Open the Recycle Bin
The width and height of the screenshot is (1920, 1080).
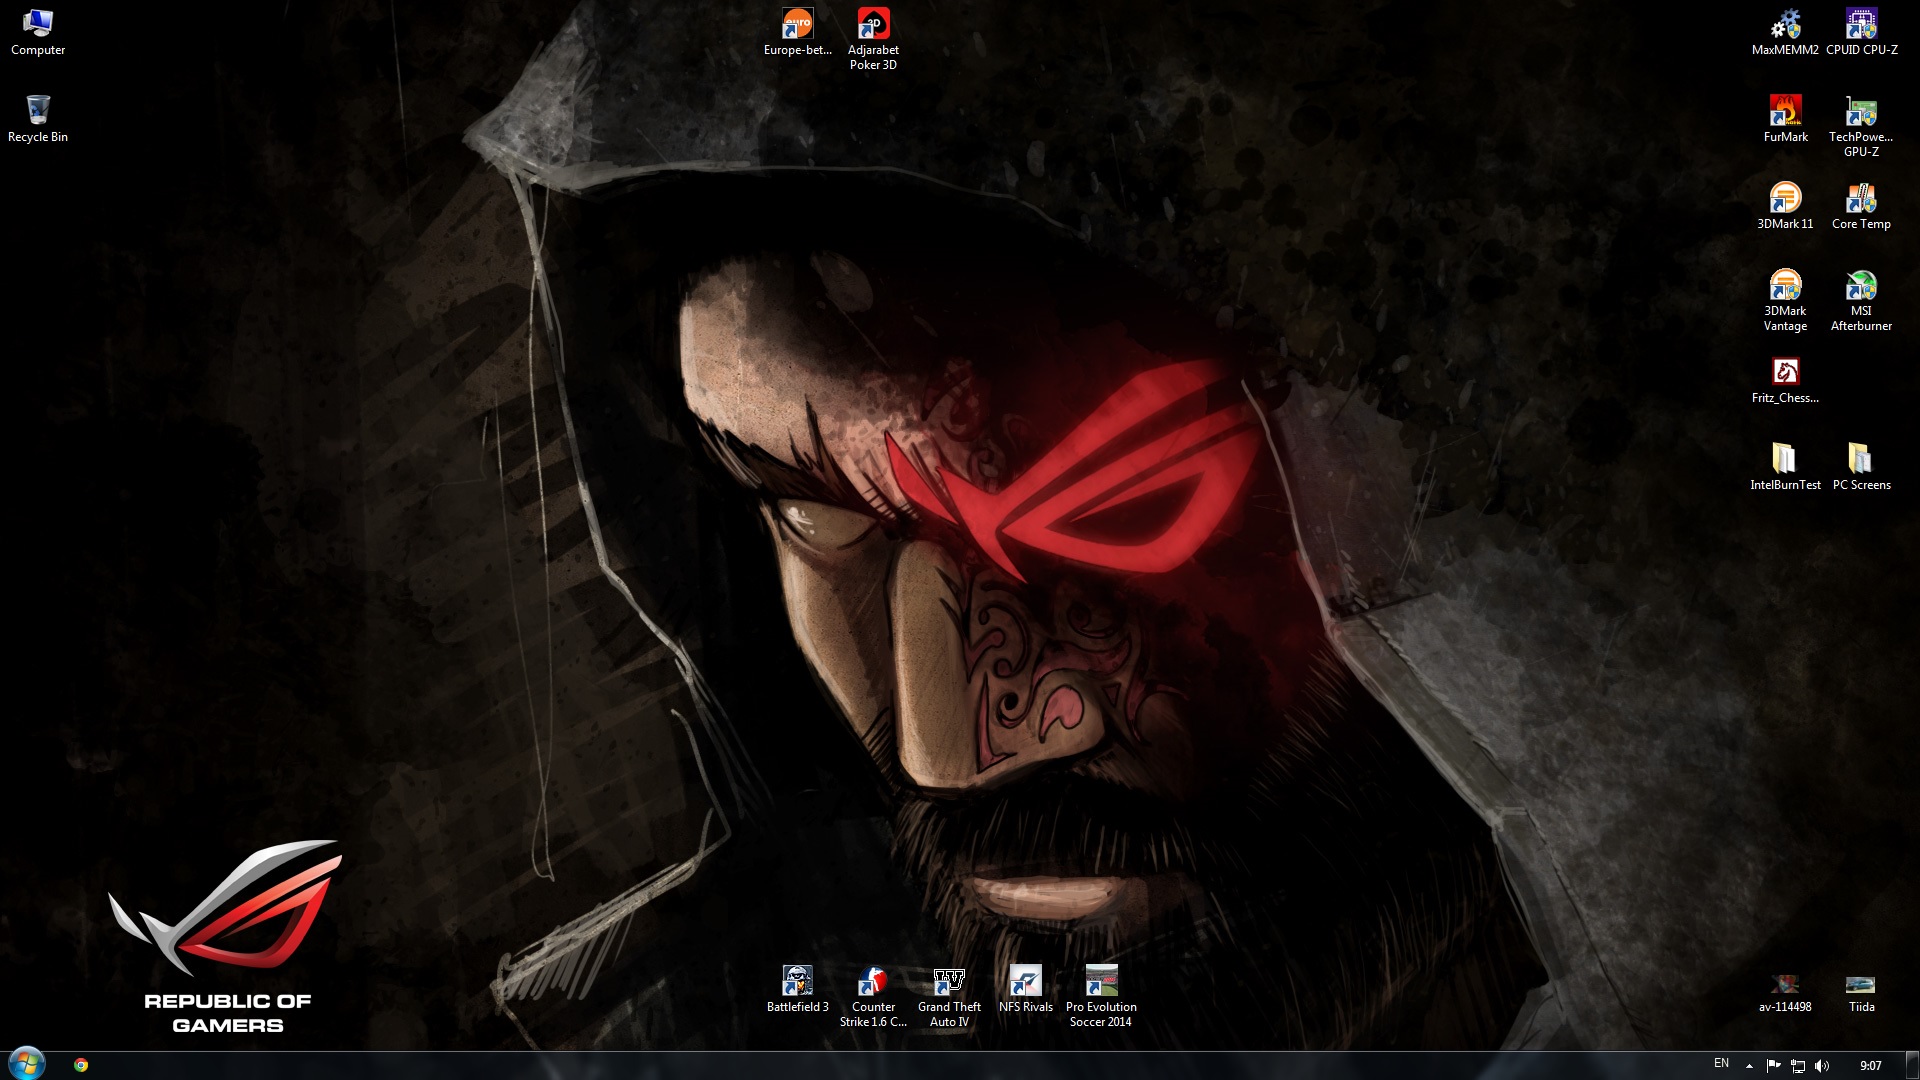(x=38, y=119)
